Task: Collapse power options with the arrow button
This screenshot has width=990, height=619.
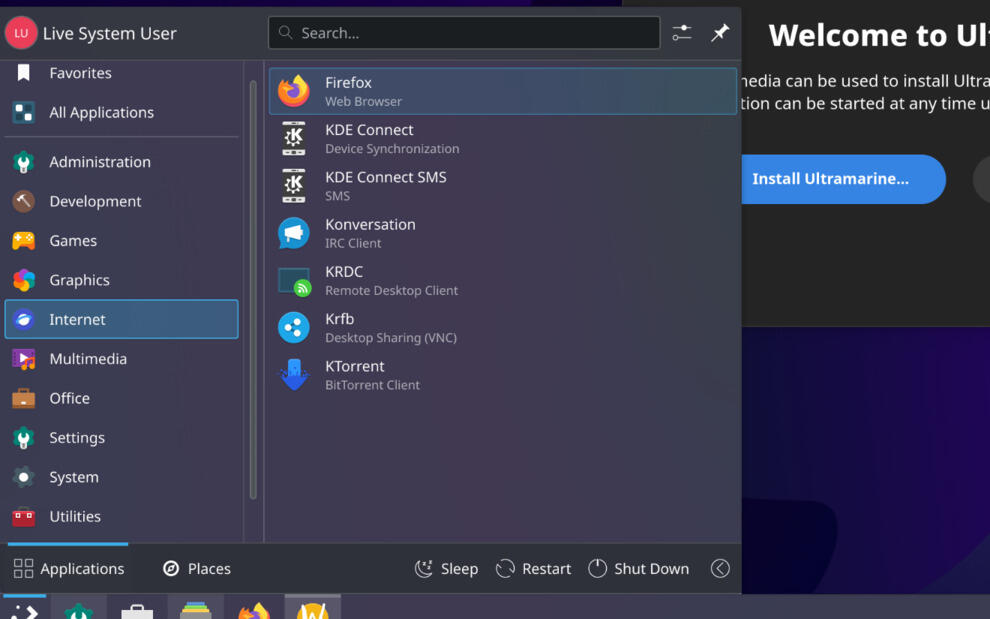Action: [720, 568]
